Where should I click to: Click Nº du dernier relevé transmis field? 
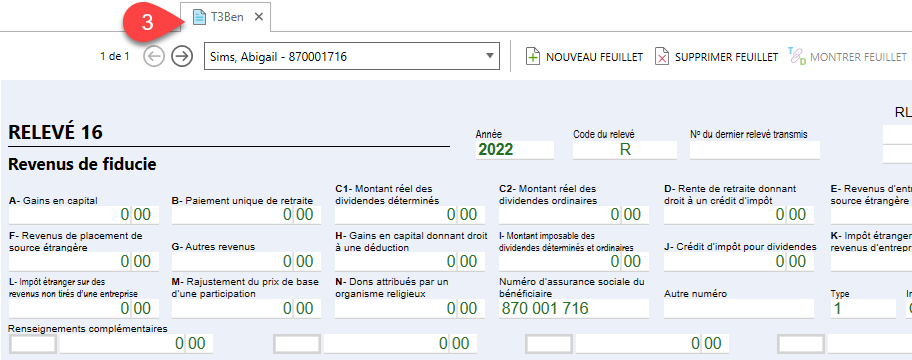point(754,149)
